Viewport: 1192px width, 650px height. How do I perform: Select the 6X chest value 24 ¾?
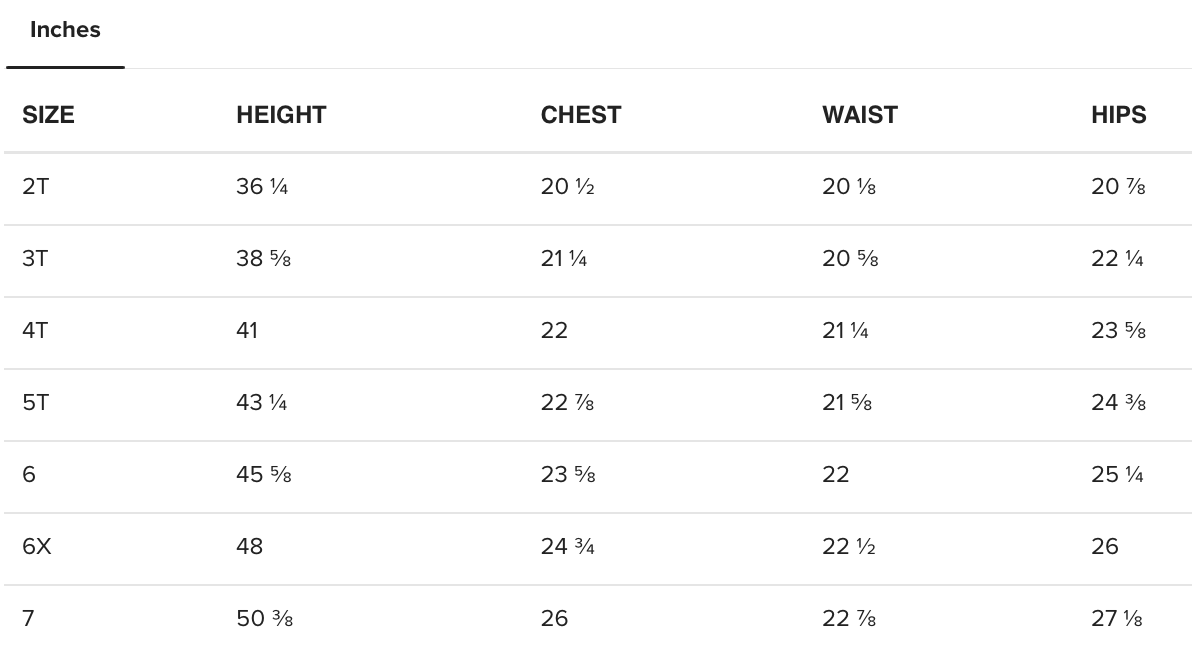[568, 547]
